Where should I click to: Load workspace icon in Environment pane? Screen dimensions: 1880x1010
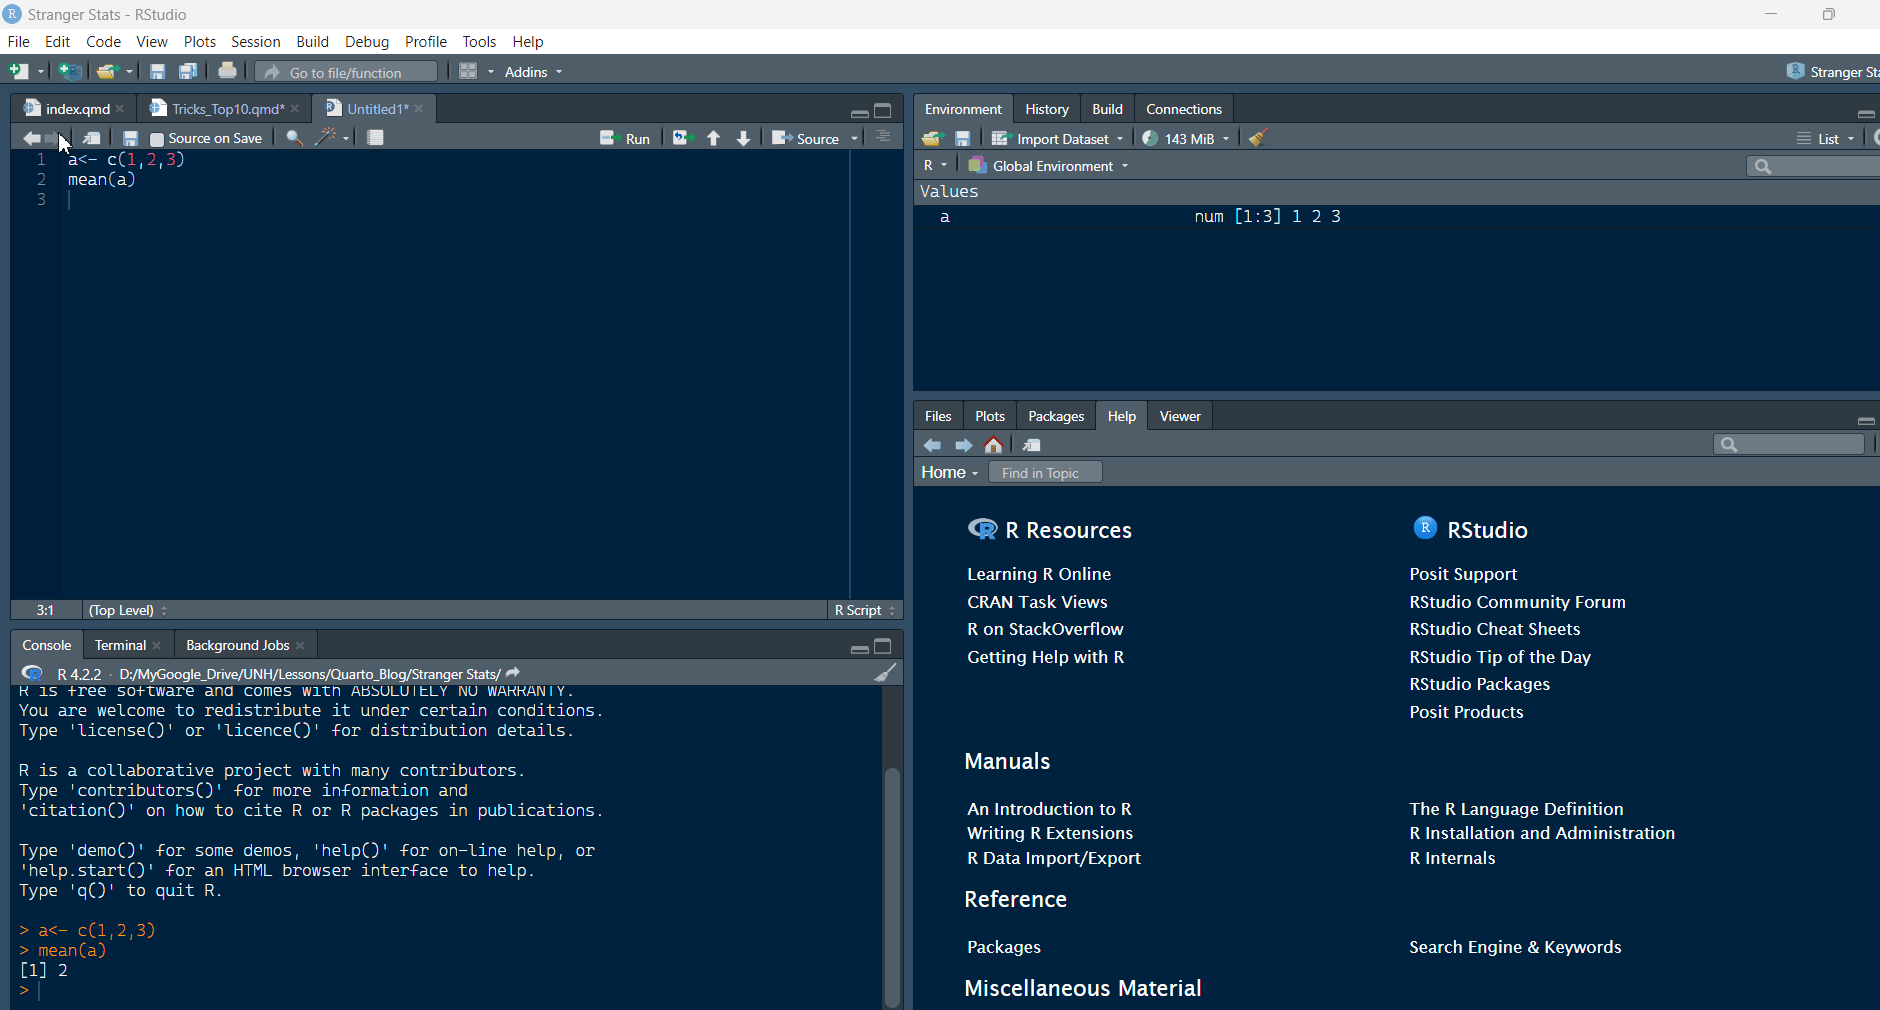[x=932, y=138]
